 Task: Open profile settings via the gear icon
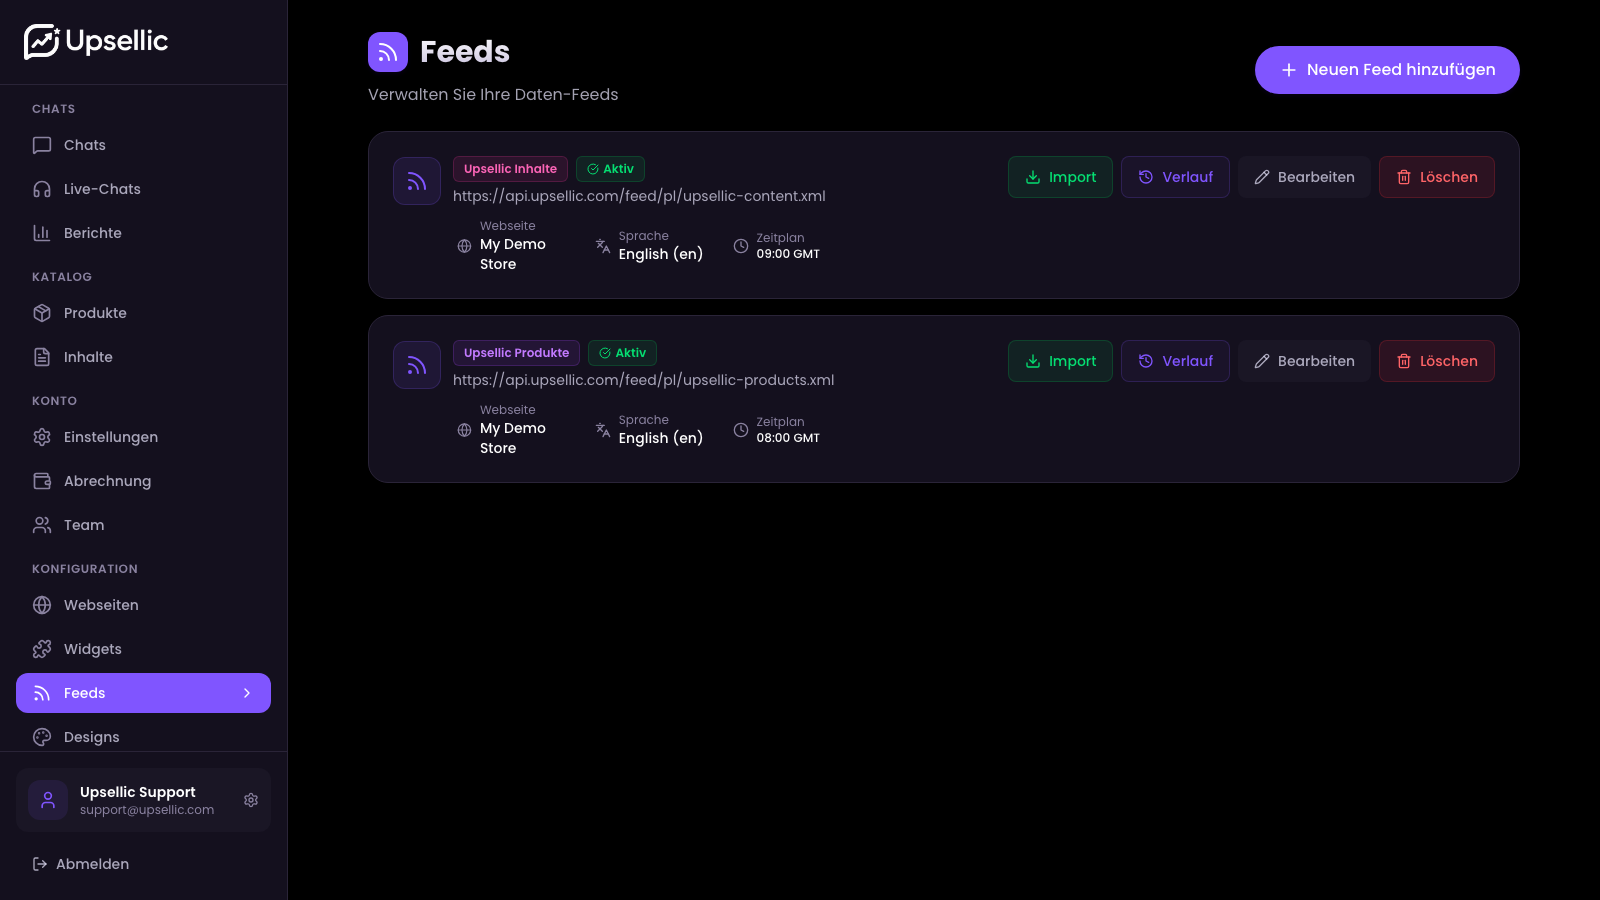[251, 800]
